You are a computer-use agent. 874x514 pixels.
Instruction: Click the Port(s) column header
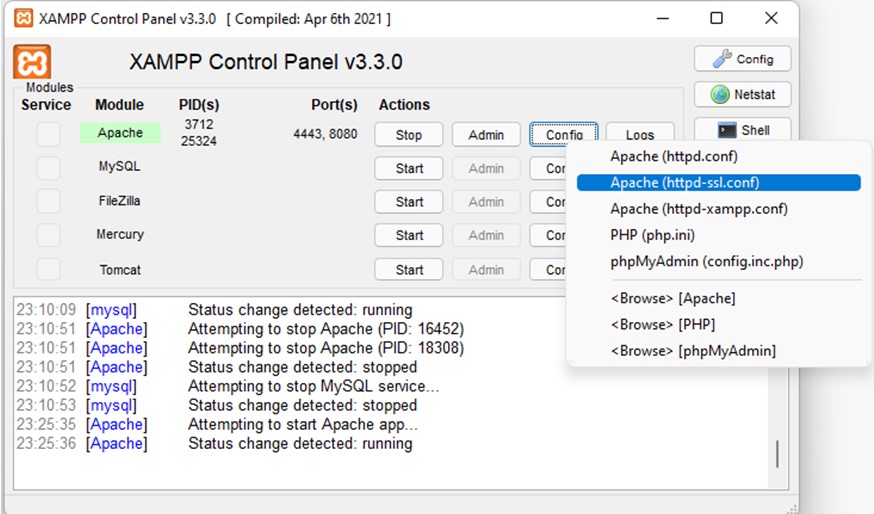point(334,105)
